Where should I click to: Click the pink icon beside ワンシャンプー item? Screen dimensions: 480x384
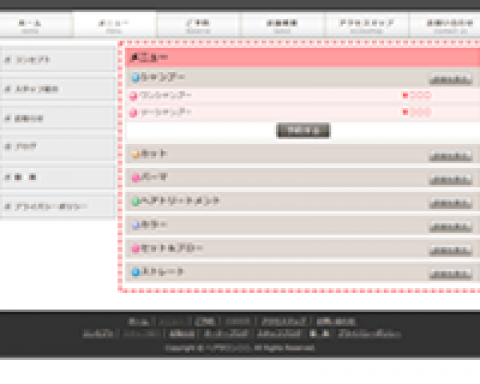coord(133,96)
